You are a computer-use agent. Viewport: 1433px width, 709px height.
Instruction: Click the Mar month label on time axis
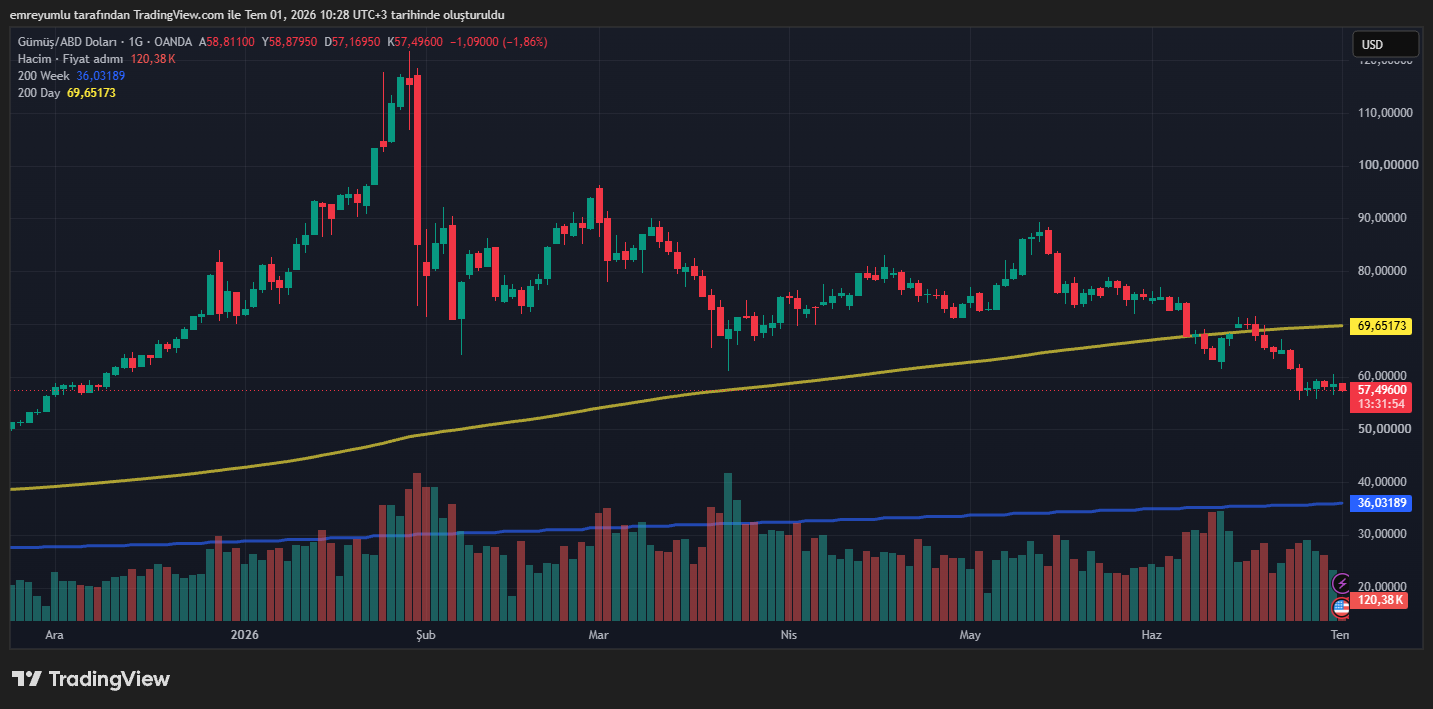[x=599, y=635]
